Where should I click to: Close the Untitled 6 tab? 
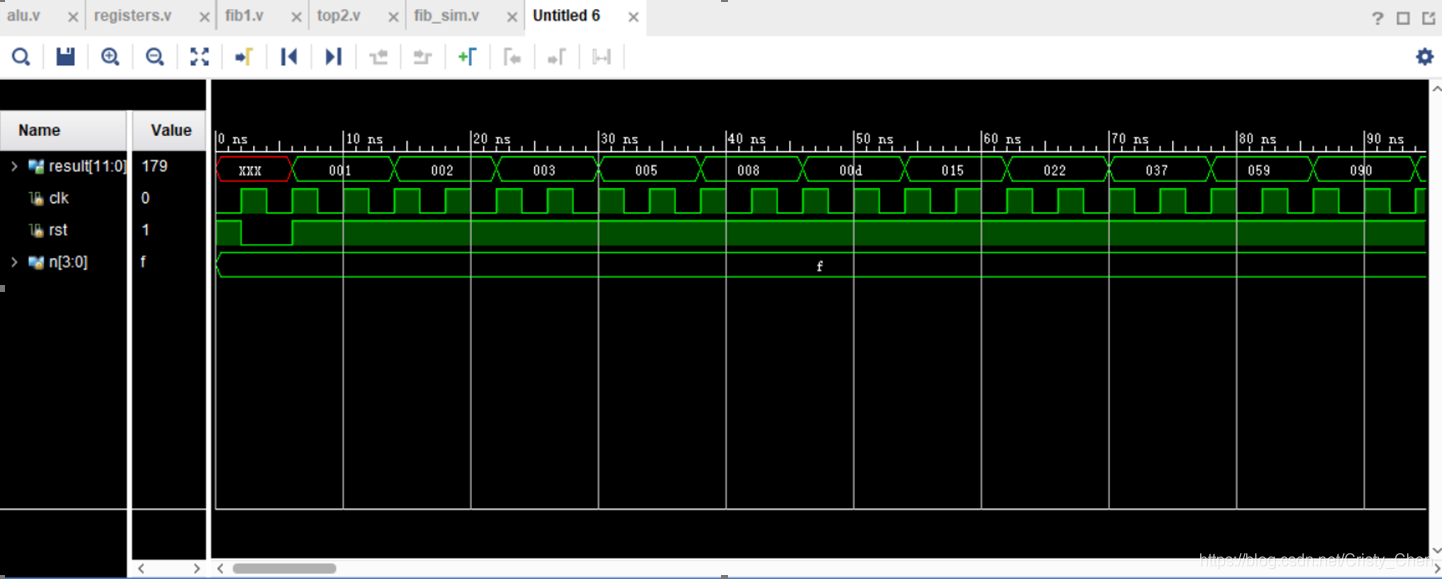pos(632,18)
